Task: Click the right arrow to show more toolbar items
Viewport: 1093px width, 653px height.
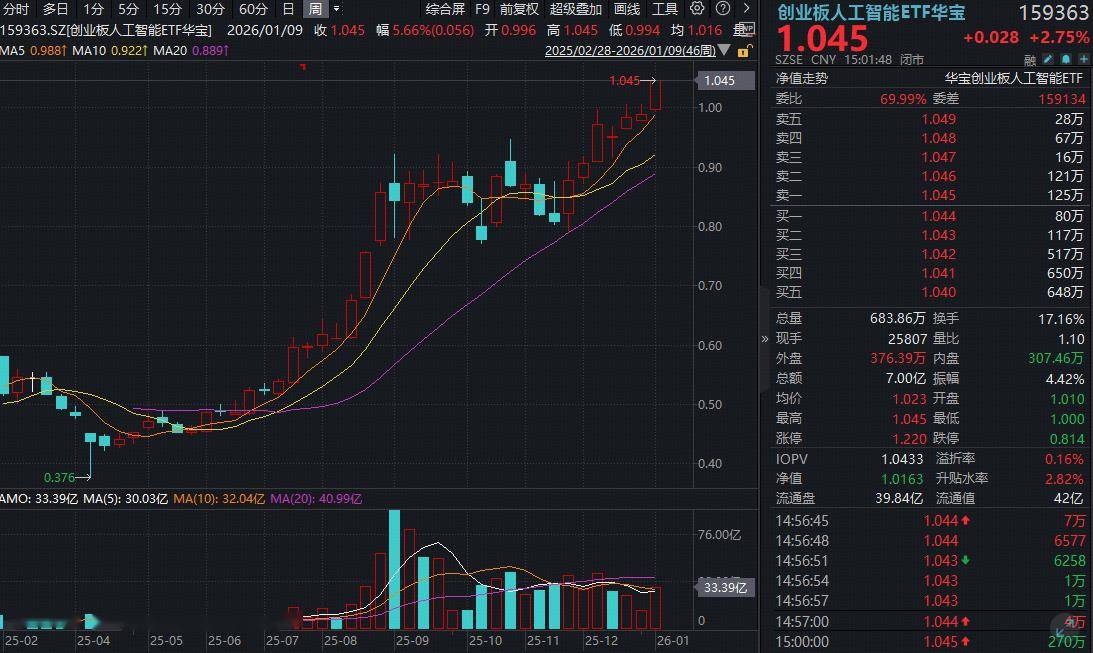Action: (x=746, y=9)
